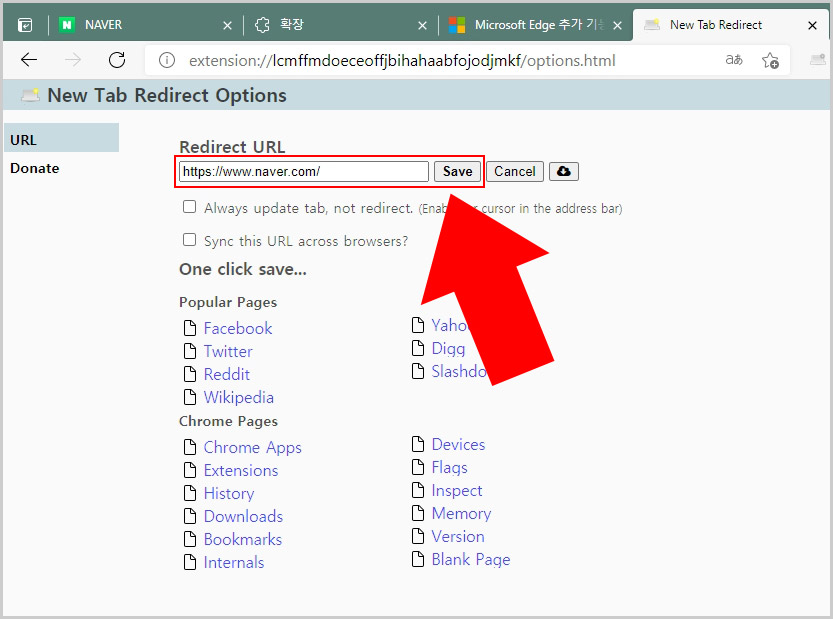Click the site info icon in address bar
Screen dimensions: 833x619
tap(167, 60)
